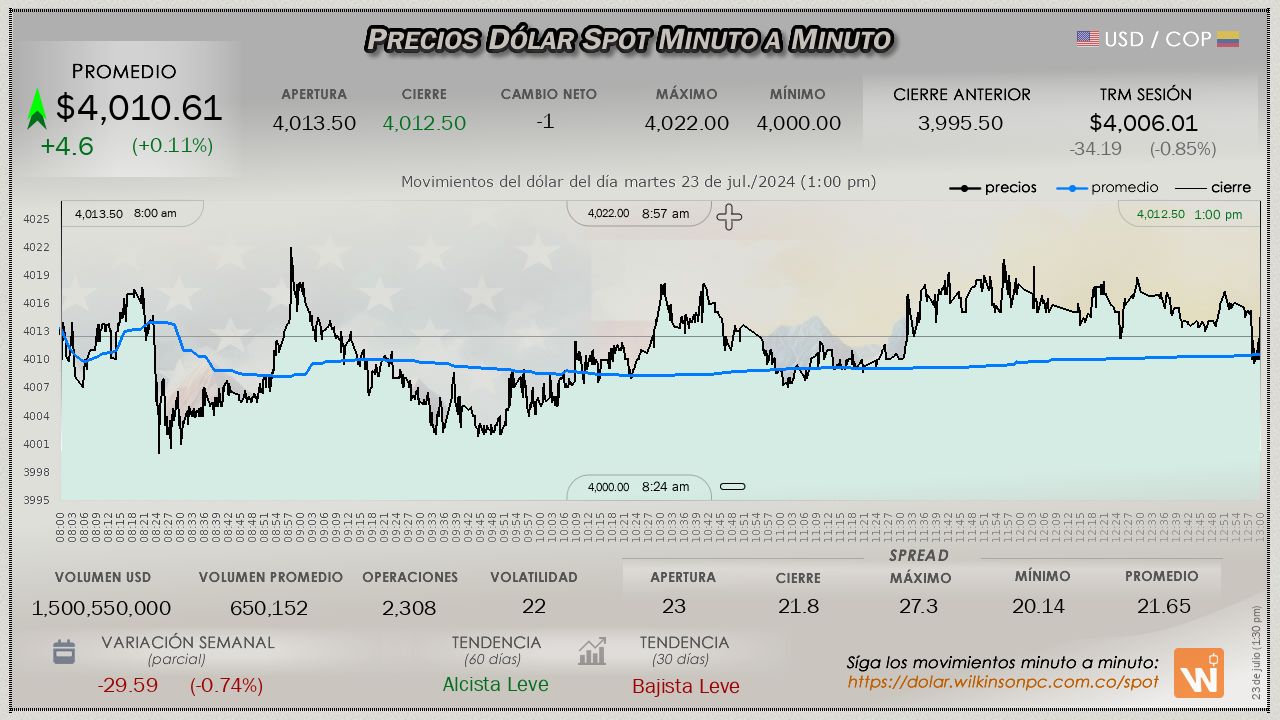The image size is (1280, 720).
Task: Open the dolar.wilkinsonpc.com.co/spot link
Action: 1002,682
